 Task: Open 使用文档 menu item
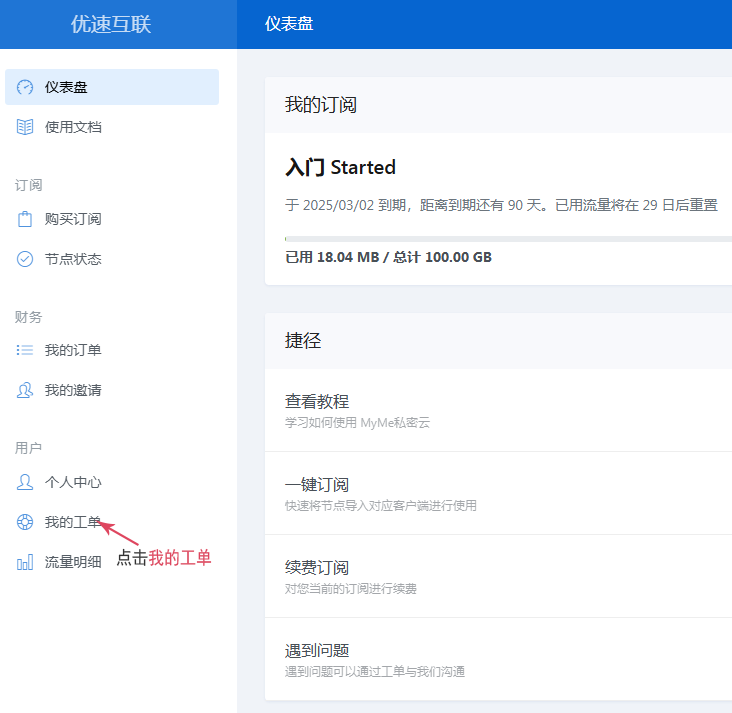coord(73,127)
